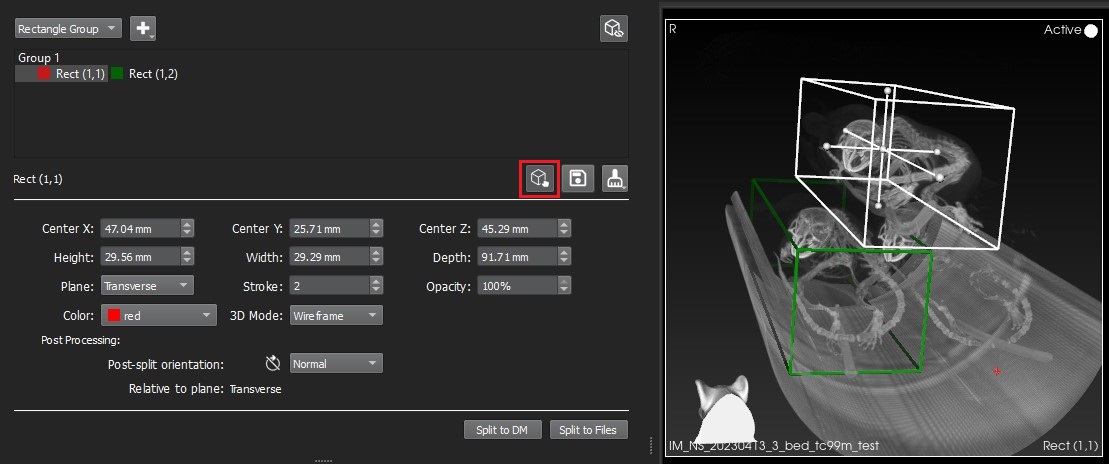Click the add rectangle plus button

pos(143,29)
